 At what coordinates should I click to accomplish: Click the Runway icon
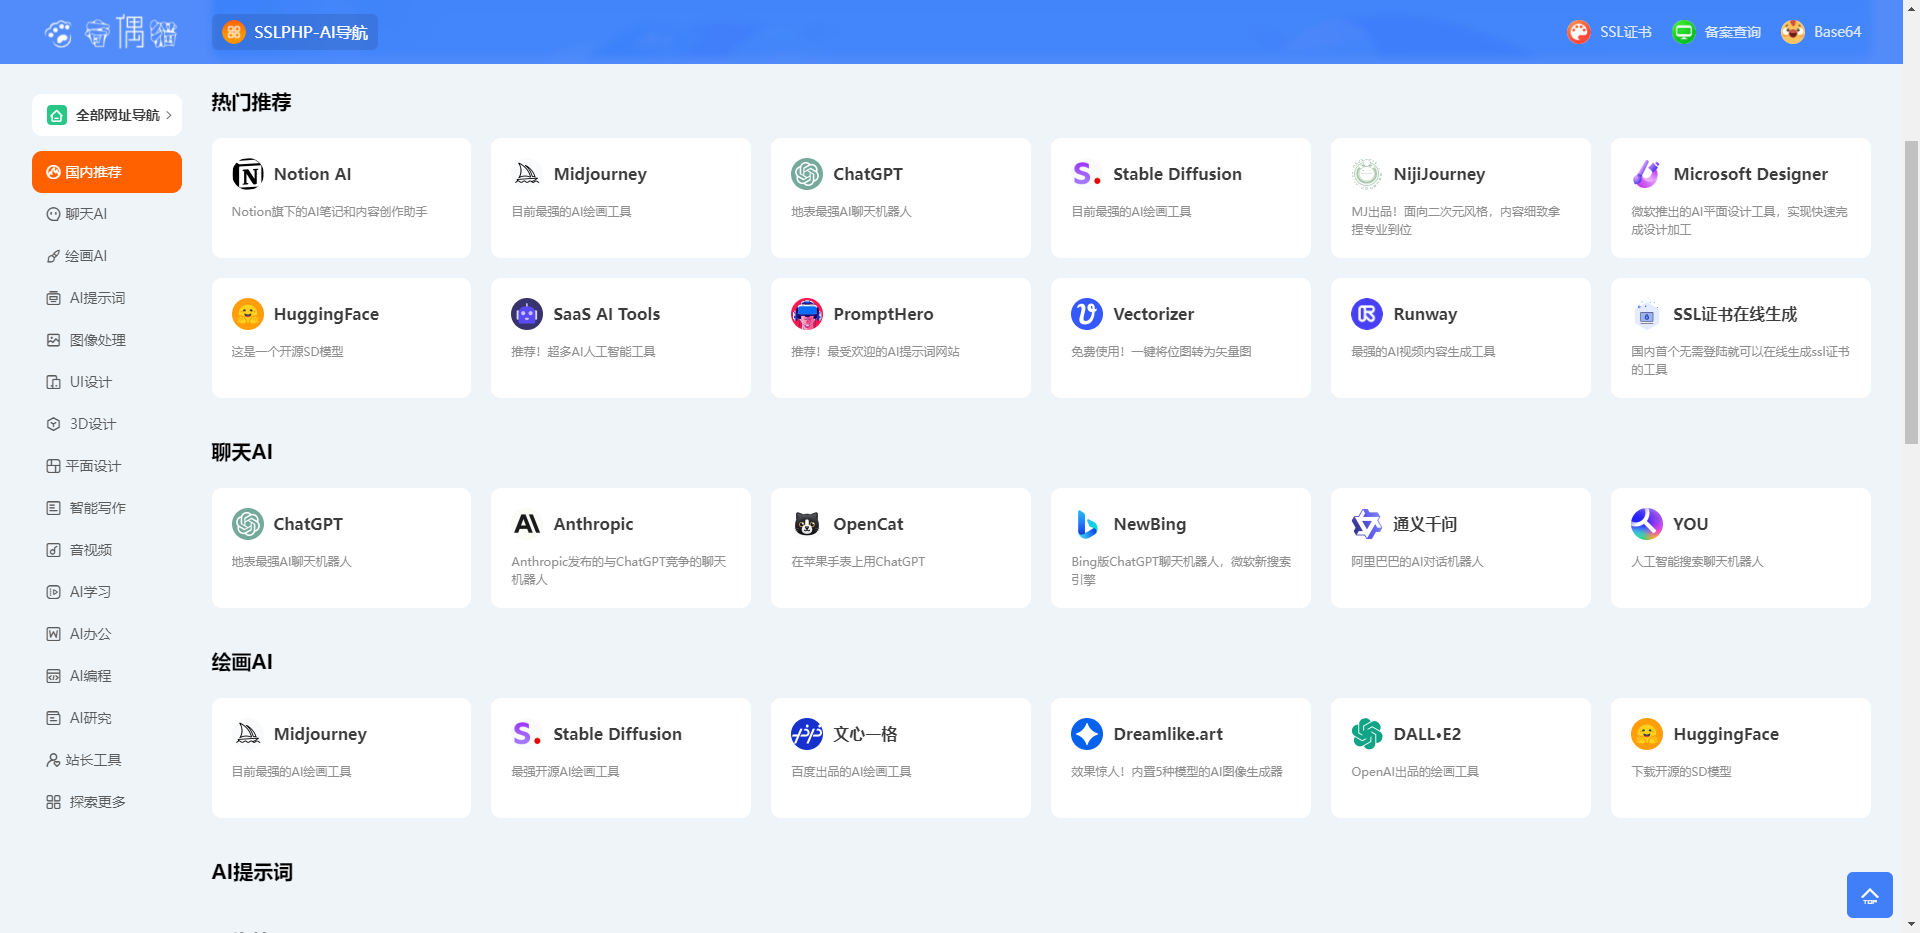(x=1367, y=314)
